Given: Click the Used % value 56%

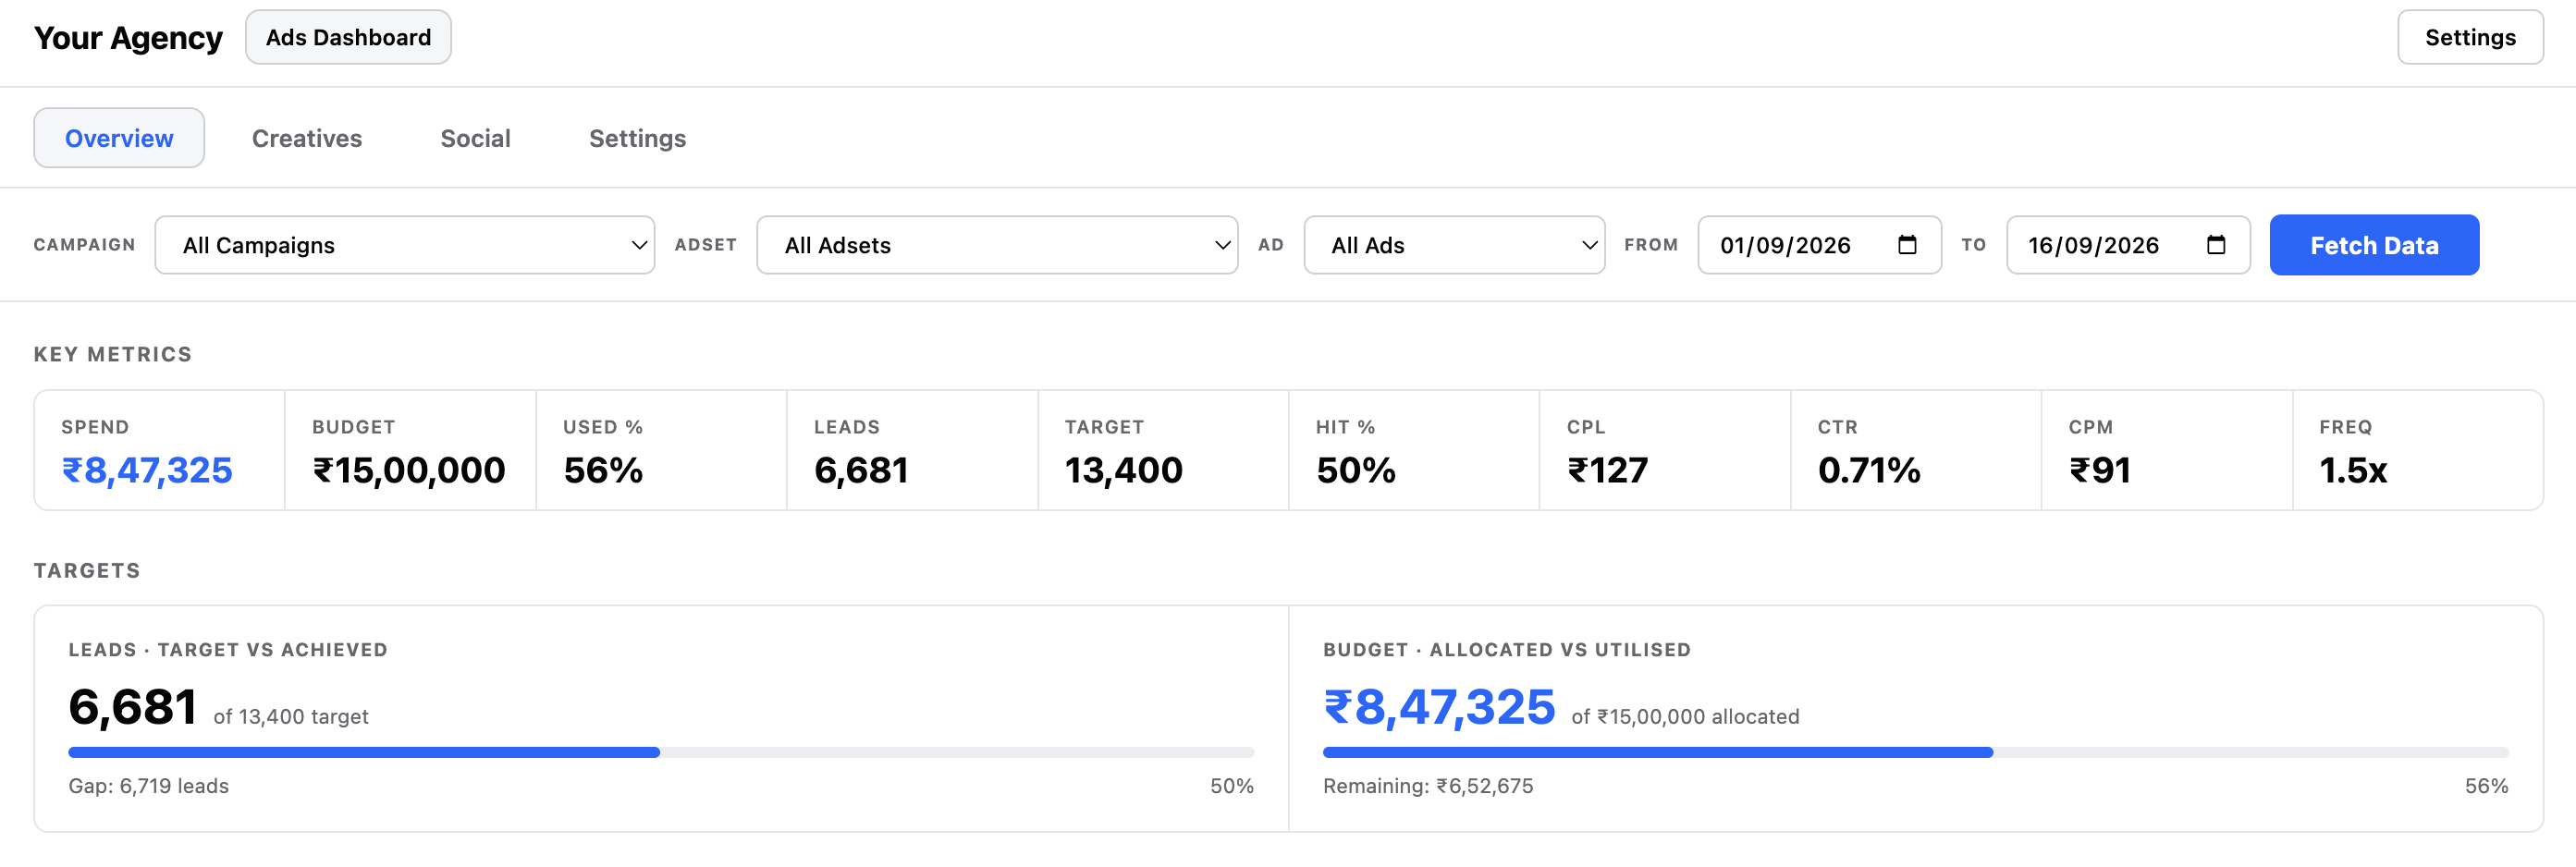Looking at the screenshot, I should click(603, 470).
